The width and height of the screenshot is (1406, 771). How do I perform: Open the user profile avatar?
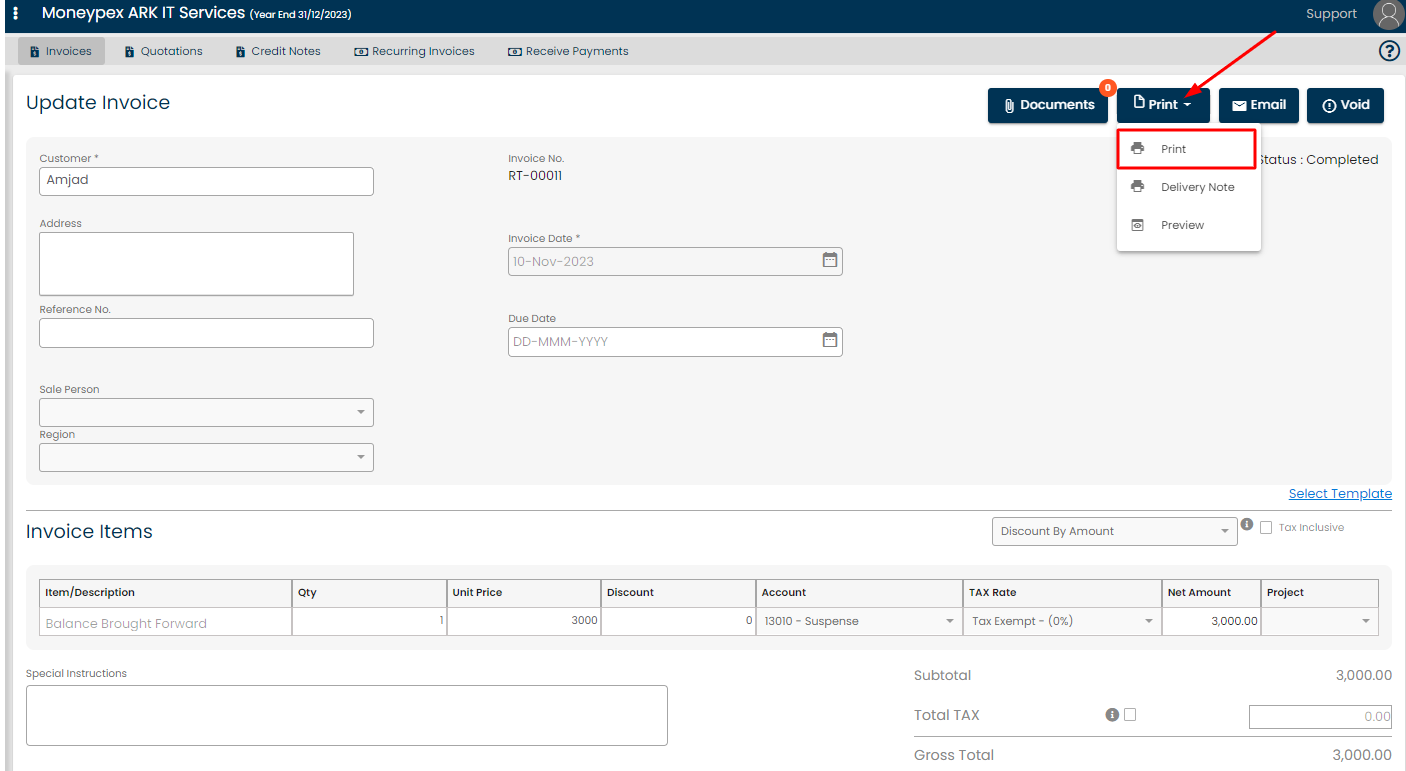click(x=1389, y=14)
